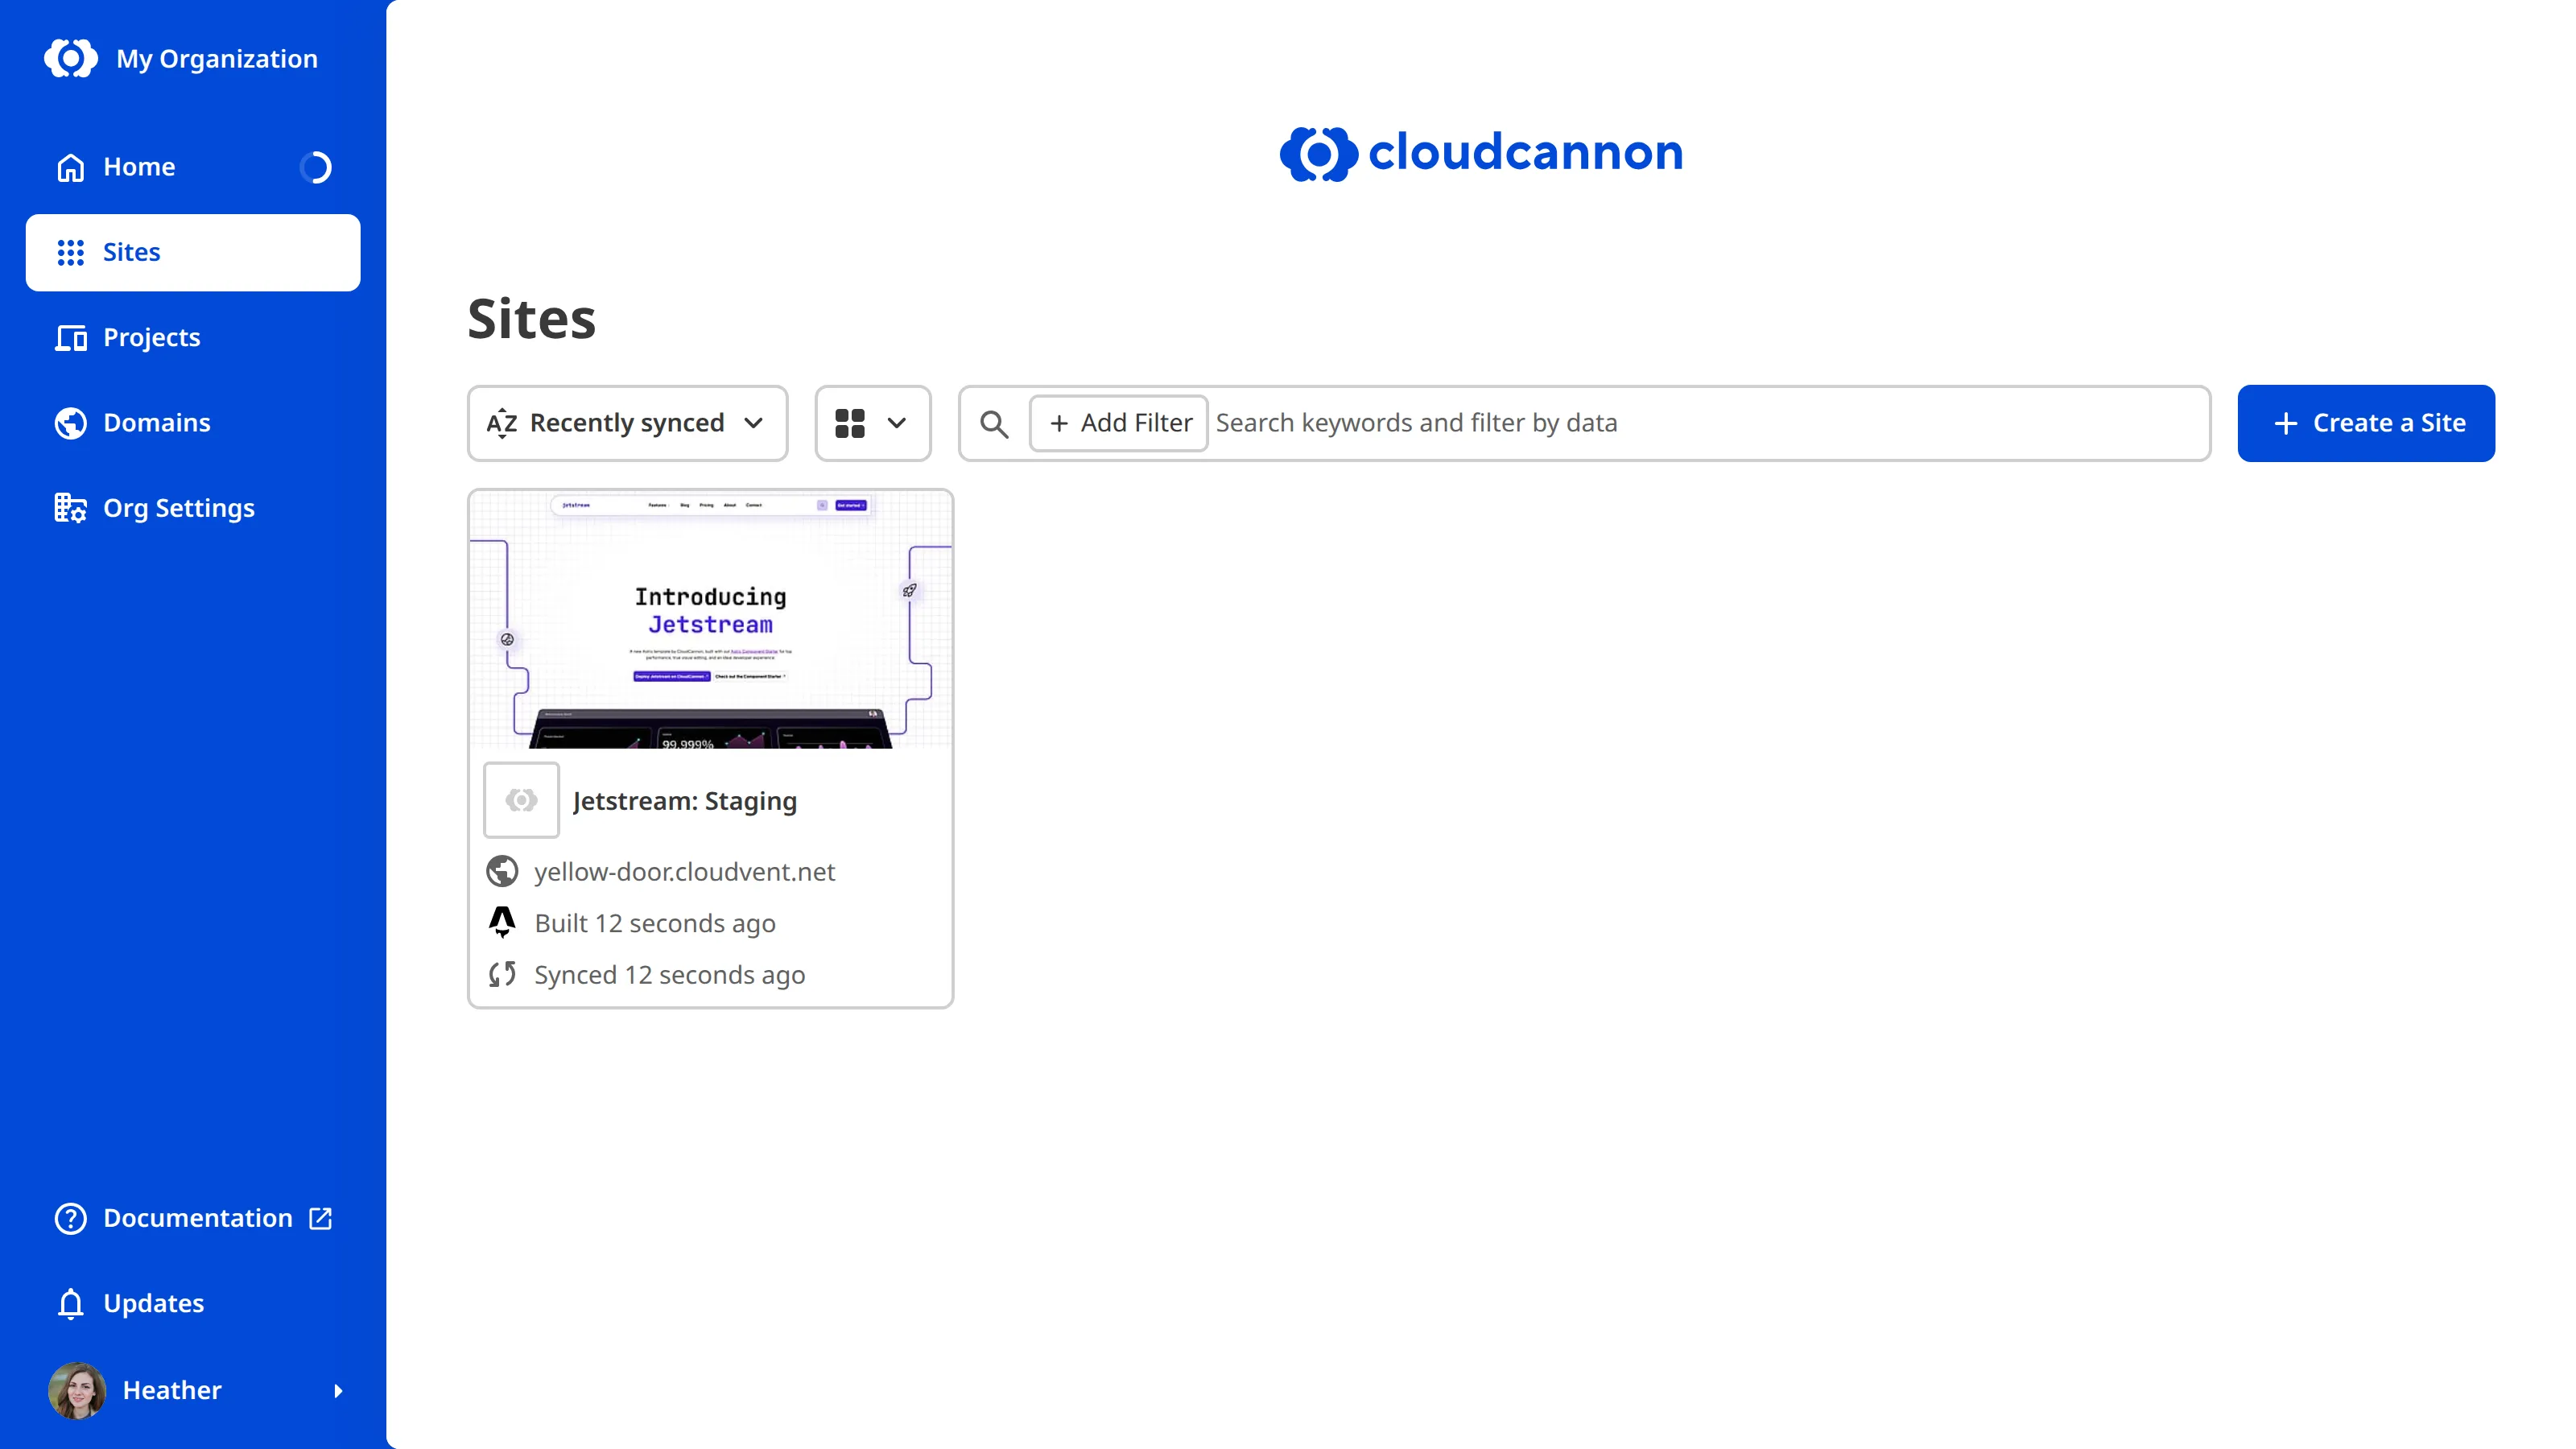Click the Jetstream: Staging site icon placeholder
Image resolution: width=2576 pixels, height=1449 pixels.
tap(521, 800)
